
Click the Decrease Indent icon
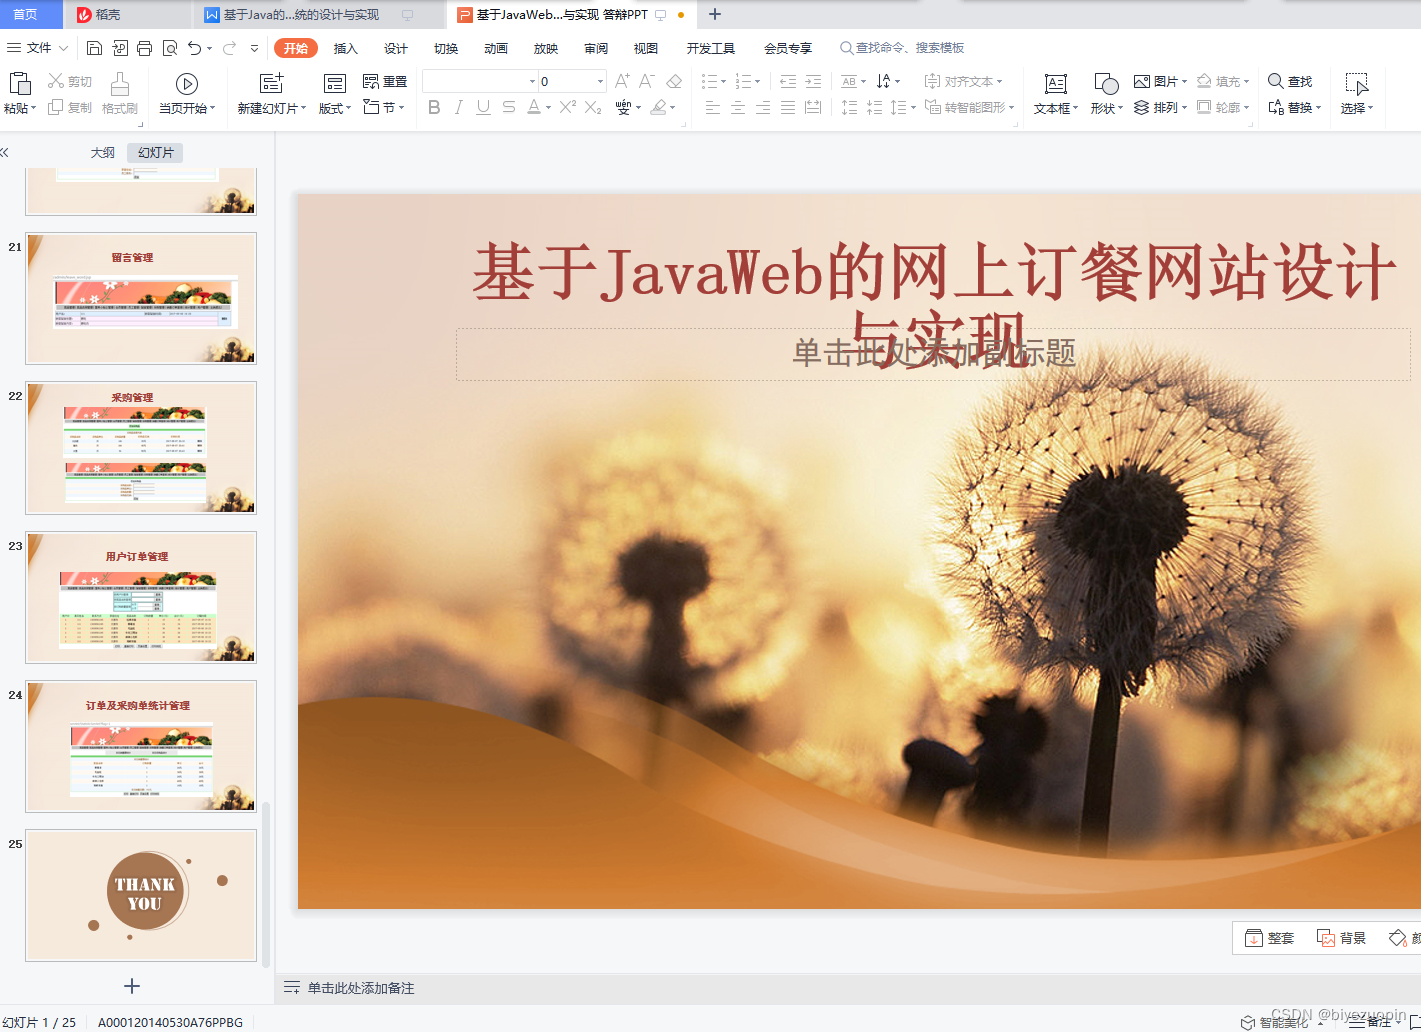(x=788, y=81)
